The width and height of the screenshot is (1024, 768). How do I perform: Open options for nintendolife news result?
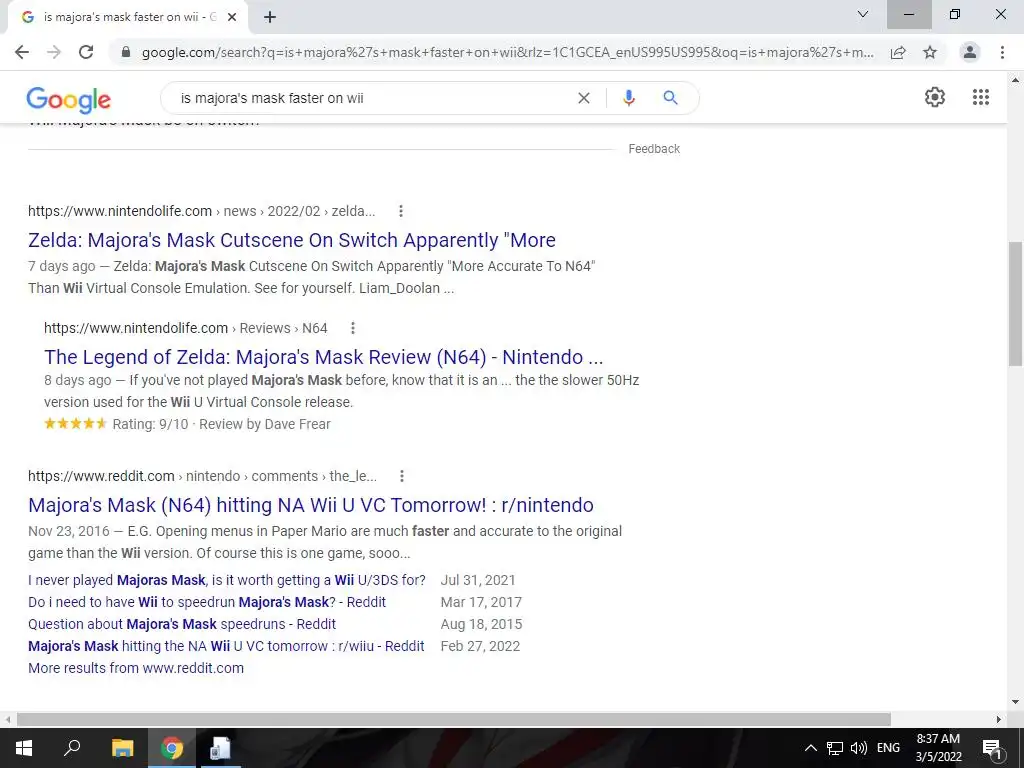(x=401, y=211)
